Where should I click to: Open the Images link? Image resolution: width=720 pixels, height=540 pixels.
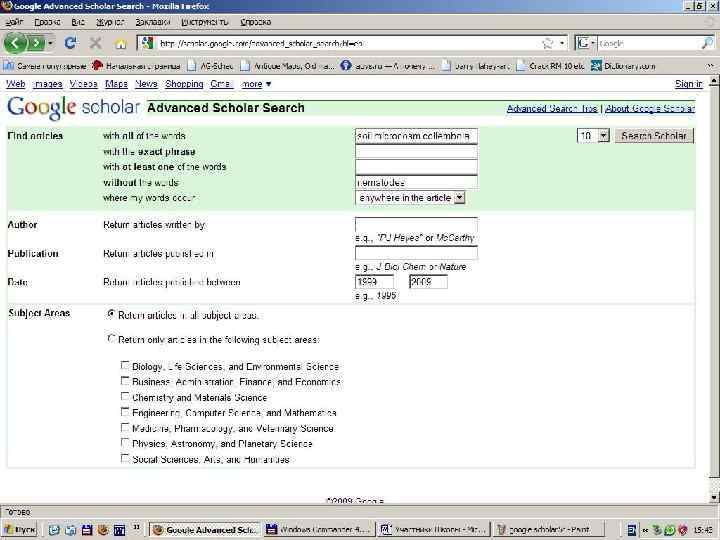click(48, 84)
